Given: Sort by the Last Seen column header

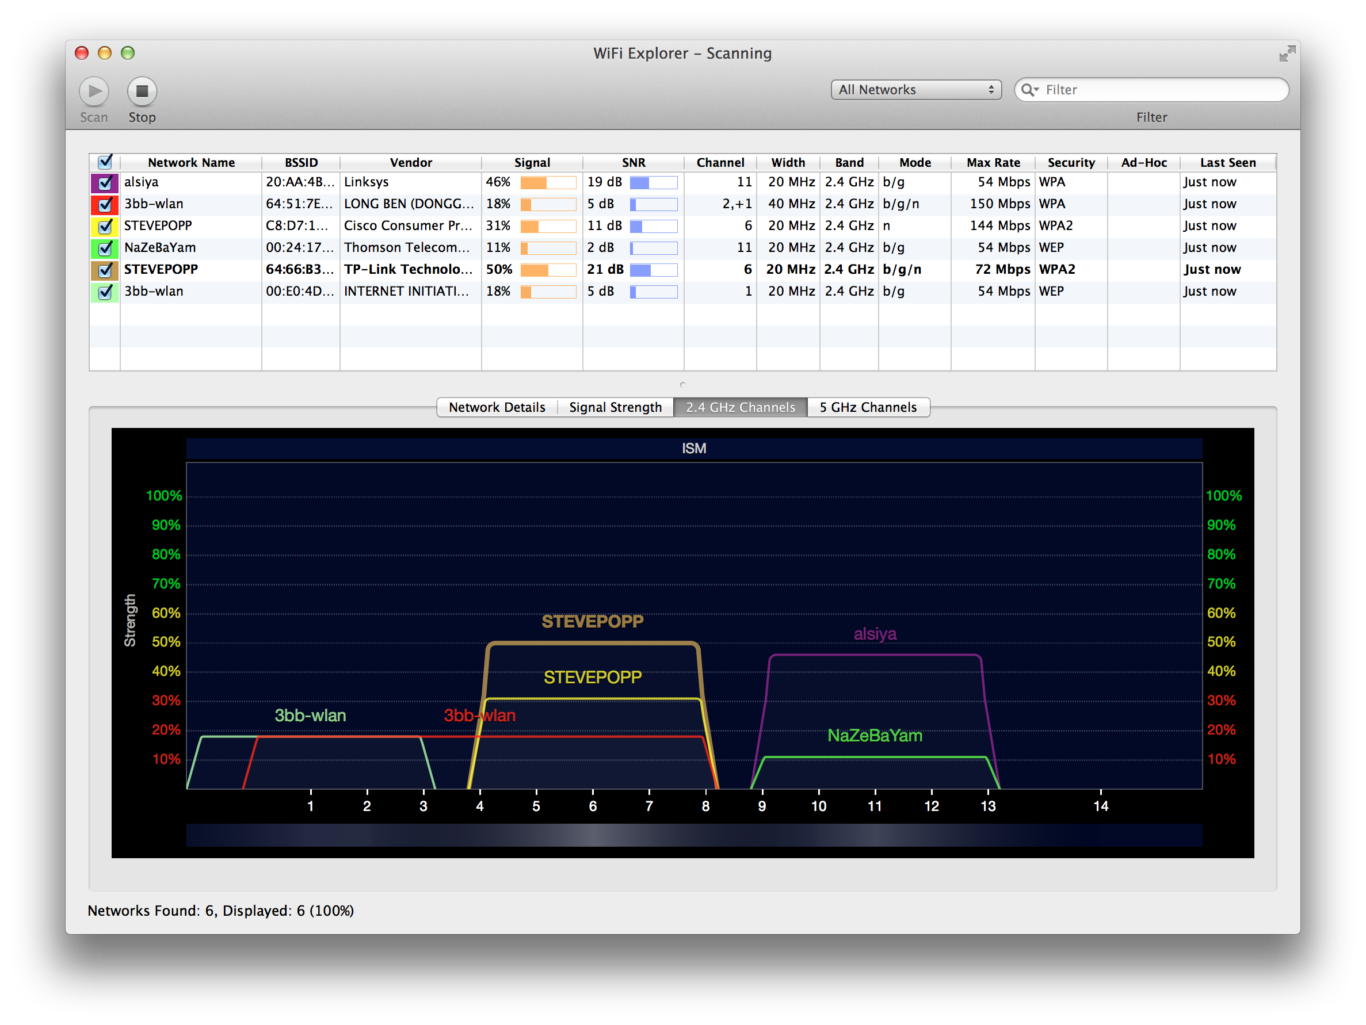Looking at the screenshot, I should tap(1228, 163).
